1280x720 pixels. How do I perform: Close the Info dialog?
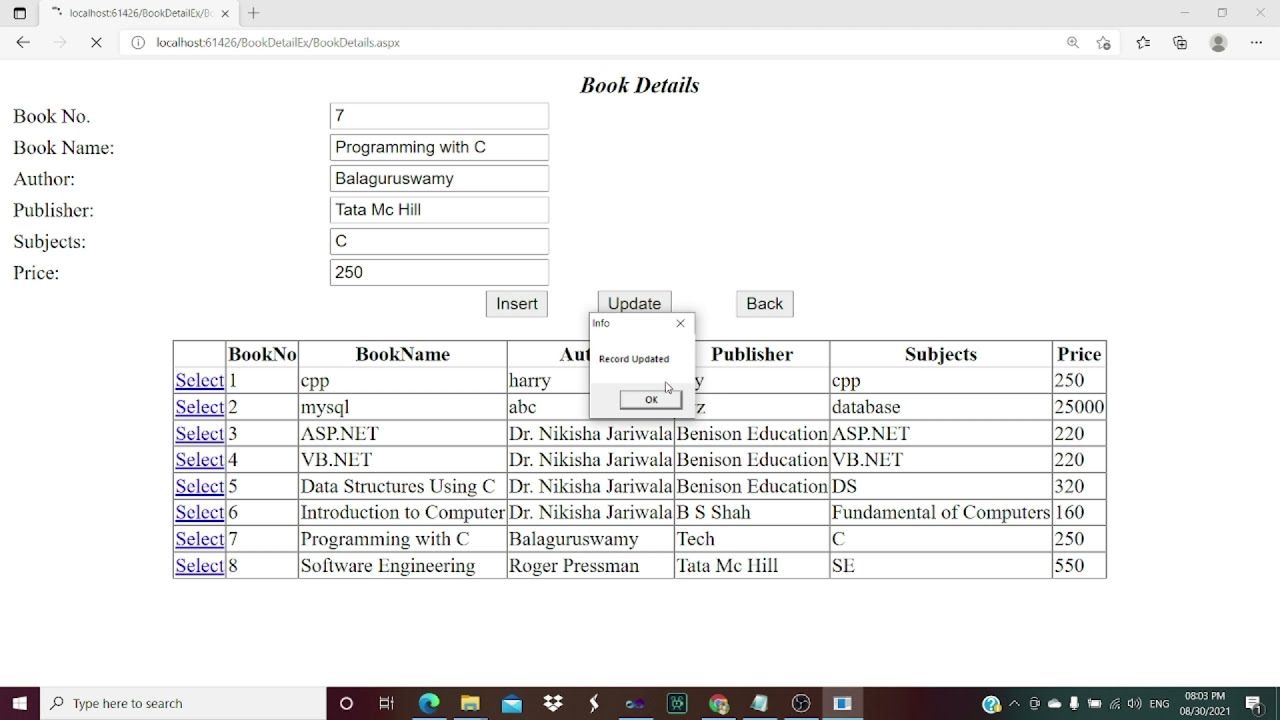pos(681,323)
